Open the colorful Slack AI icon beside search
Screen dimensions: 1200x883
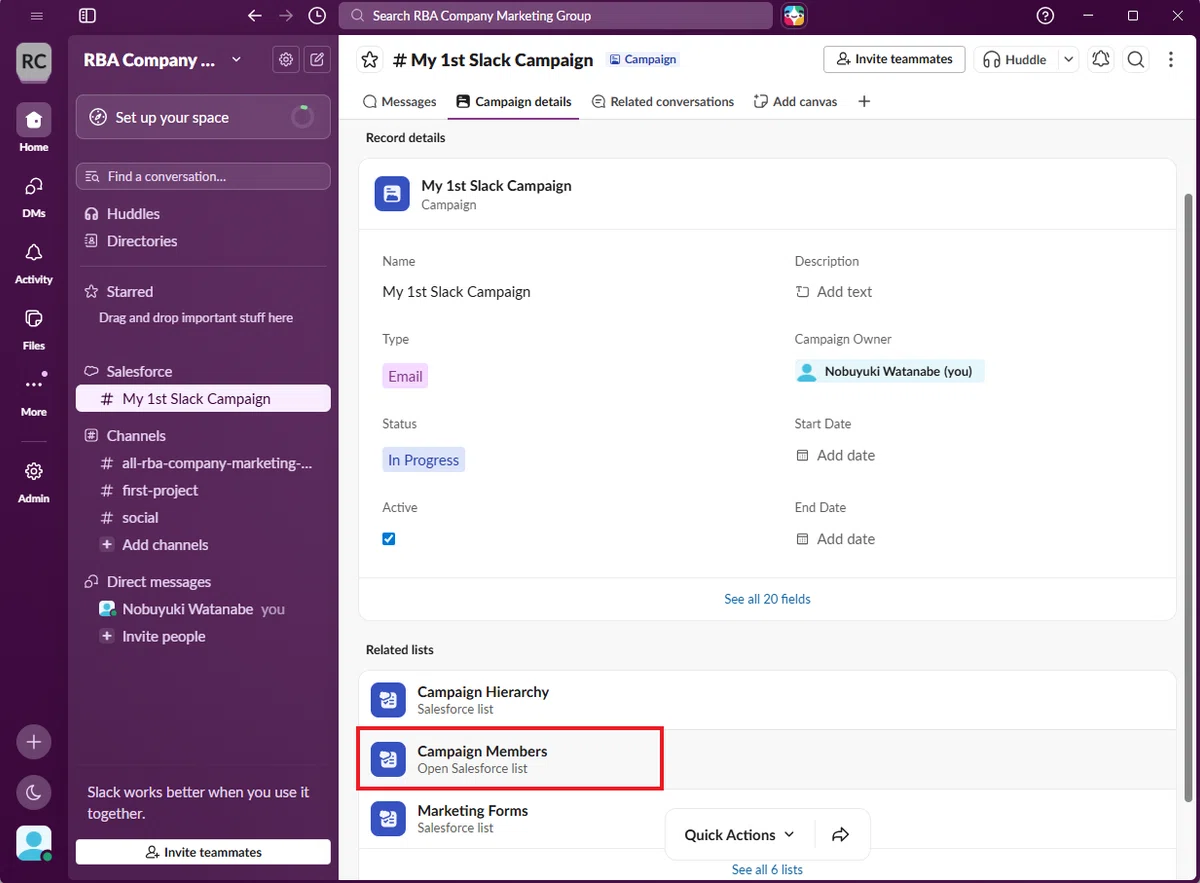coord(795,16)
